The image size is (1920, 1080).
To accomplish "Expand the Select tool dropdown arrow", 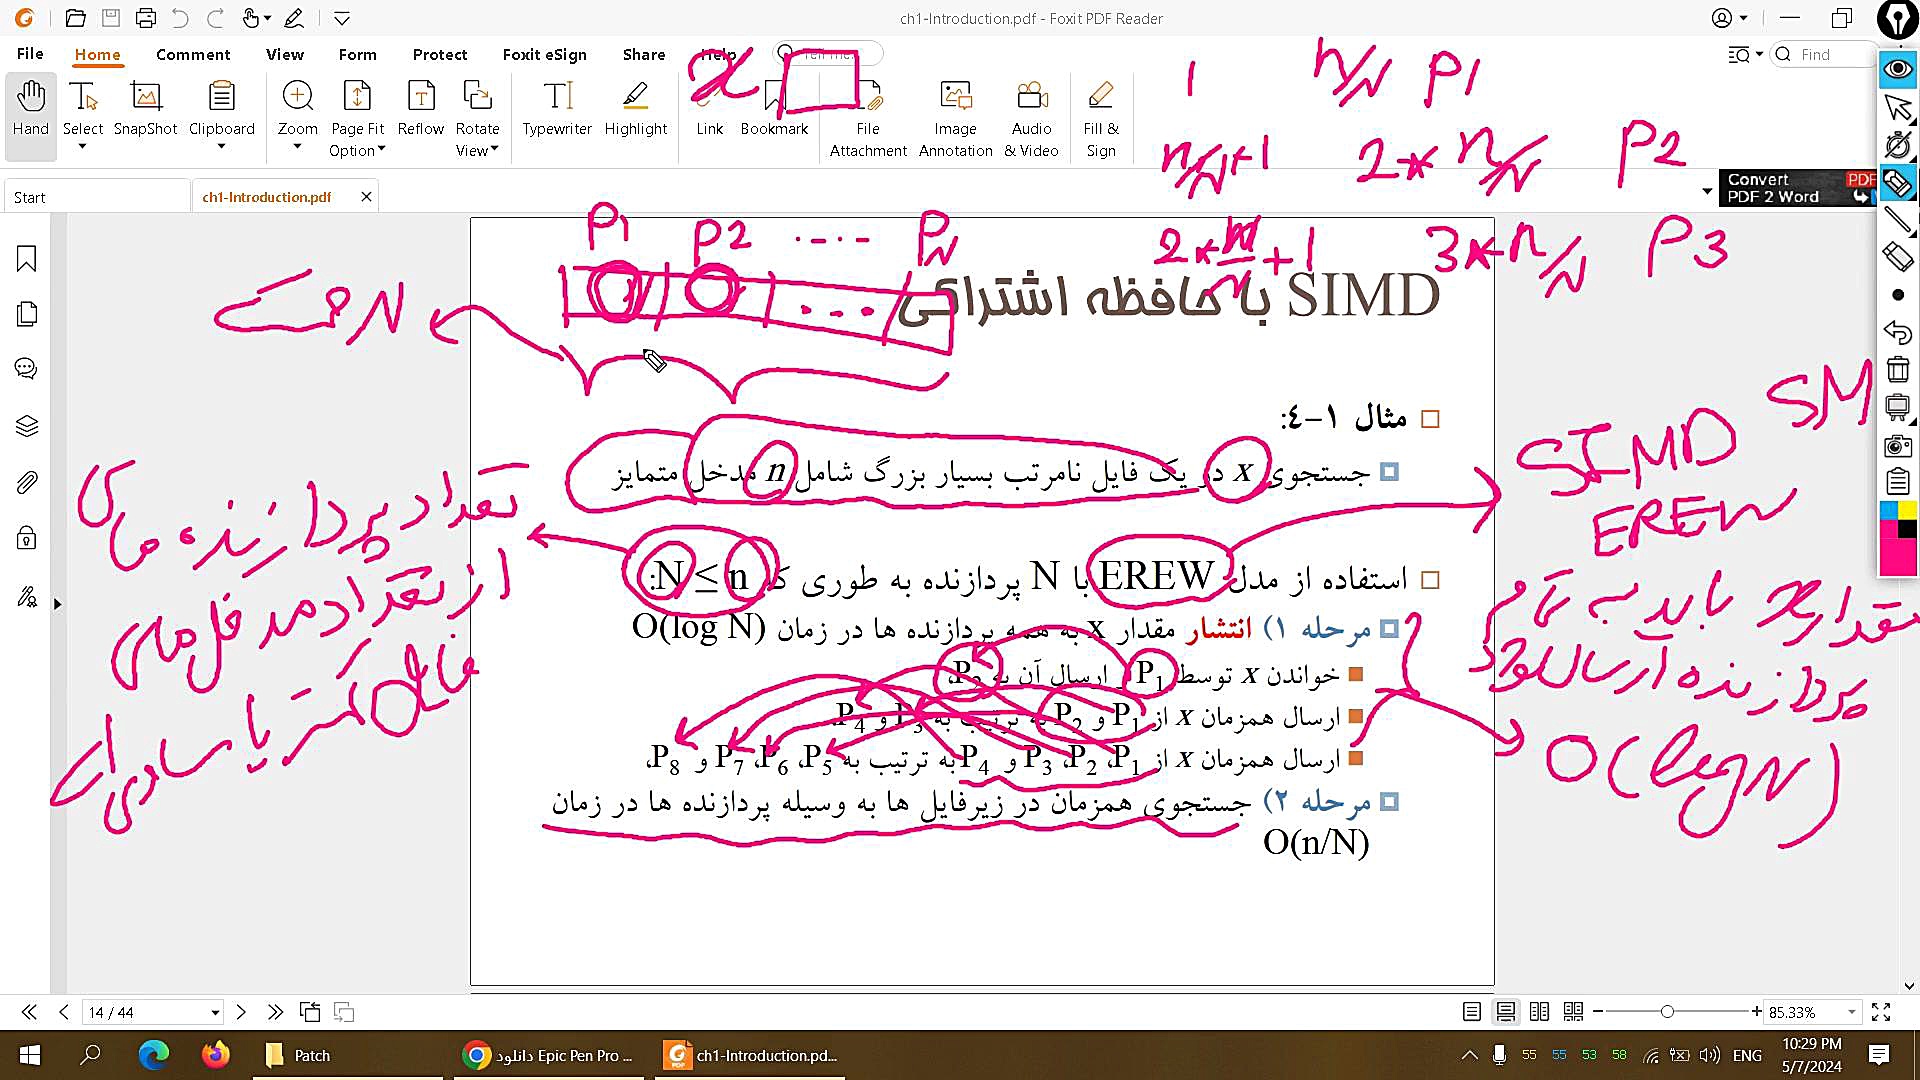I will click(83, 147).
